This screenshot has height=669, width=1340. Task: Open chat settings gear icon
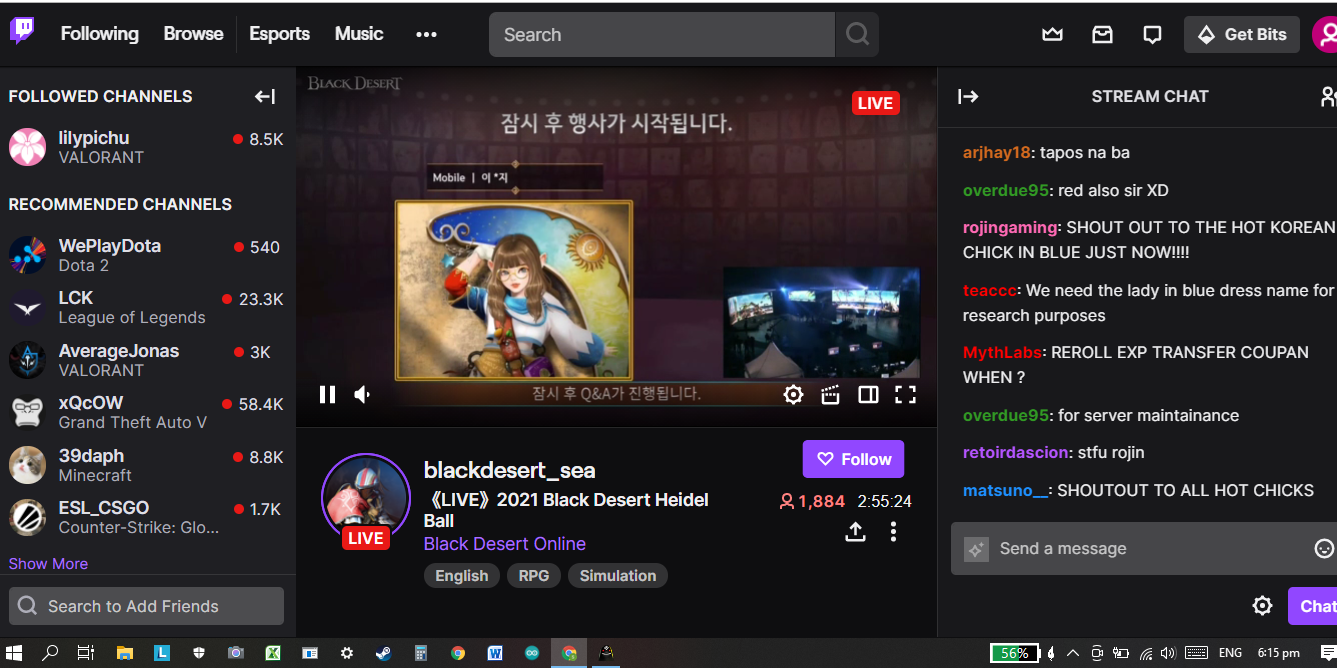pyautogui.click(x=1262, y=606)
